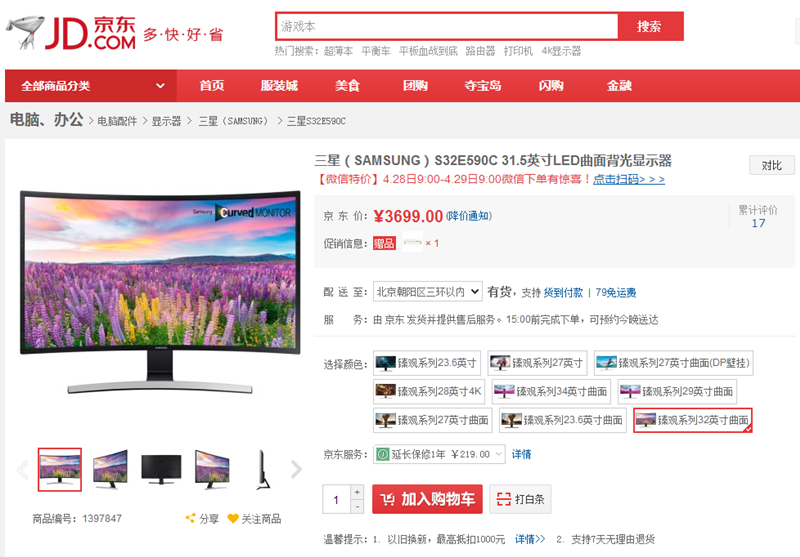Screen dimensions: 800x557
Task: Click the 赠品 gift thumbnail
Action: (413, 242)
